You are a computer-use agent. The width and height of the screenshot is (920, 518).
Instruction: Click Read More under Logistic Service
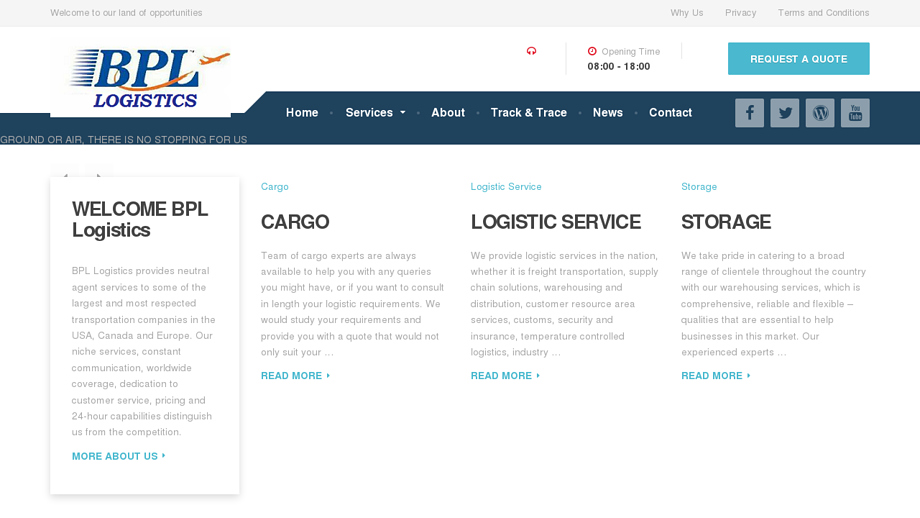pos(505,376)
